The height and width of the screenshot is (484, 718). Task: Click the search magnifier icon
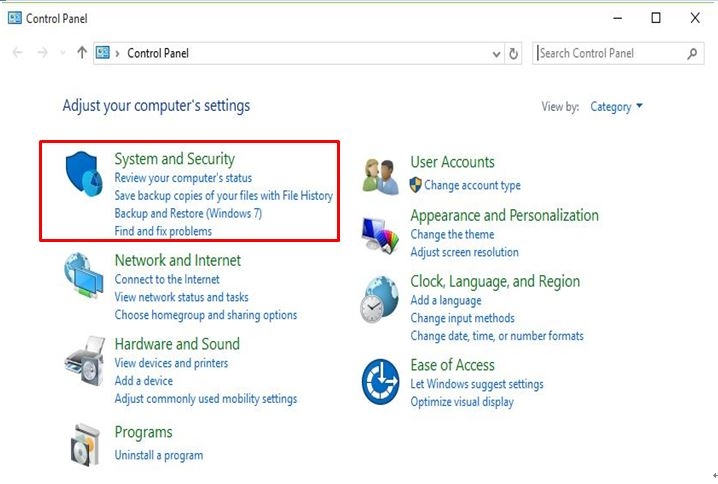[x=692, y=54]
